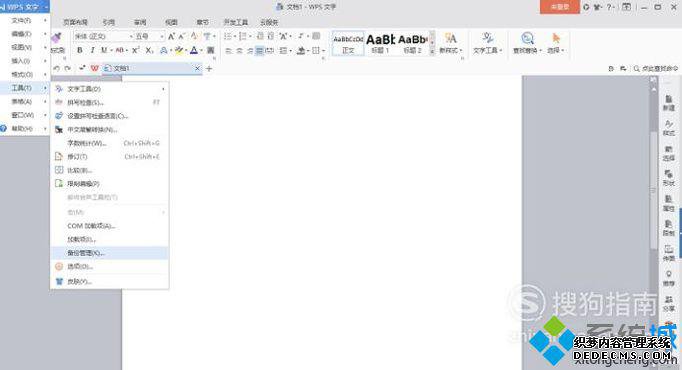Viewport: 682px width, 370px height.
Task: Click the text highlight color icon
Action: (179, 50)
